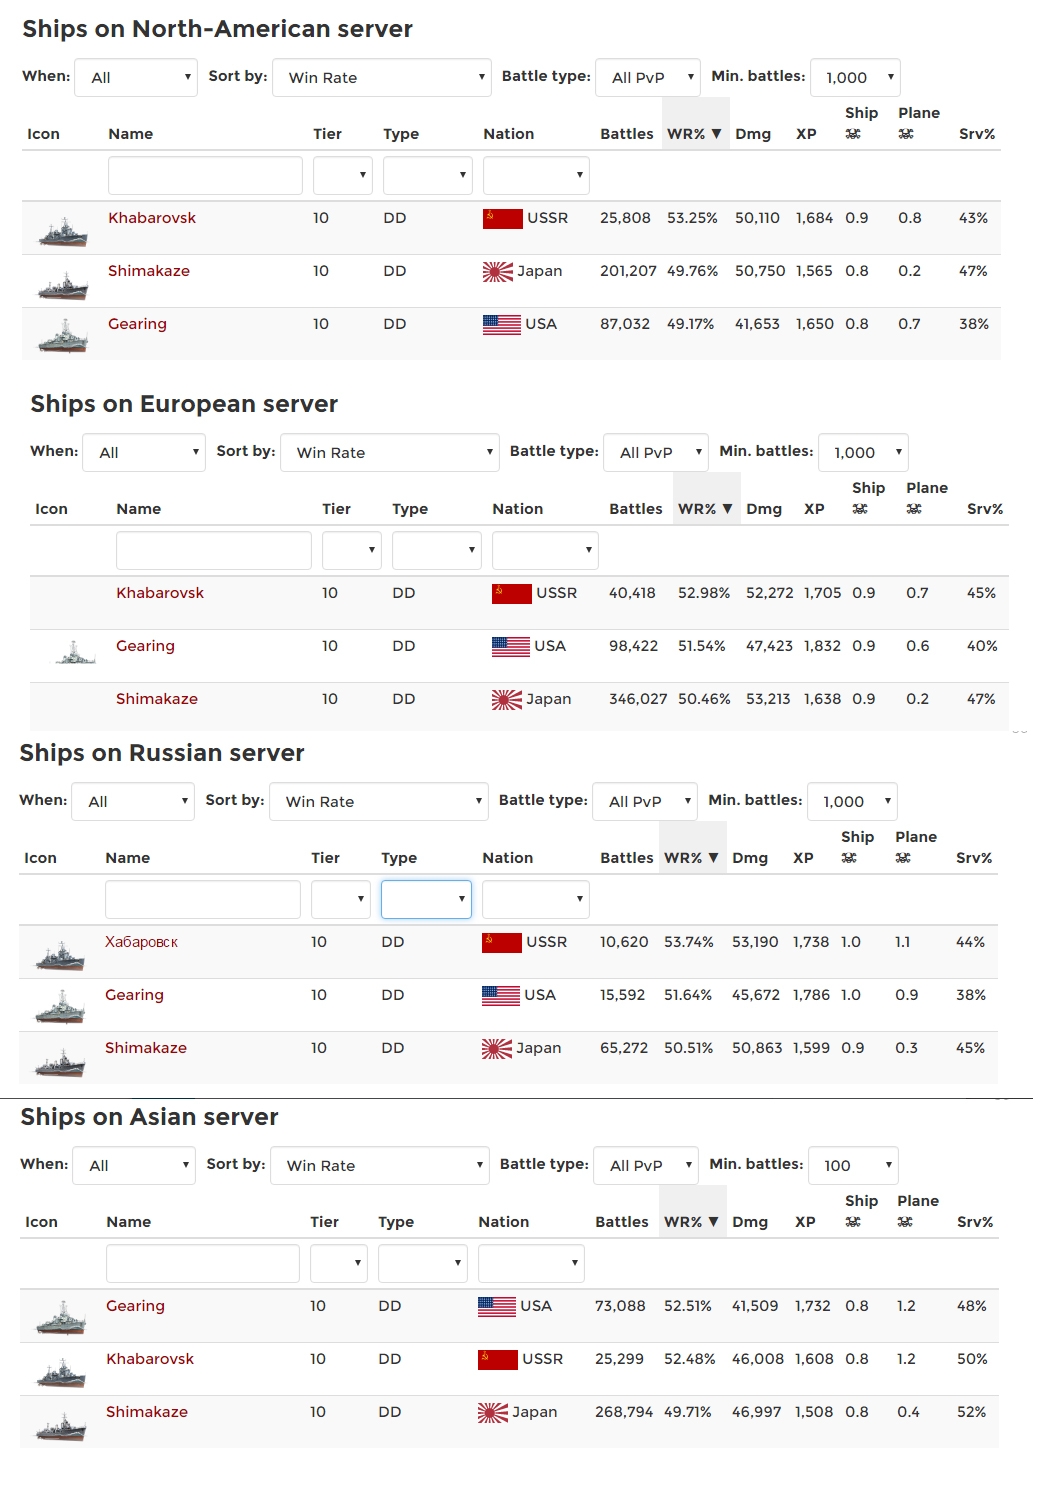This screenshot has height=1488, width=1046.
Task: Sort North-American table by WR% column header
Action: coord(694,134)
